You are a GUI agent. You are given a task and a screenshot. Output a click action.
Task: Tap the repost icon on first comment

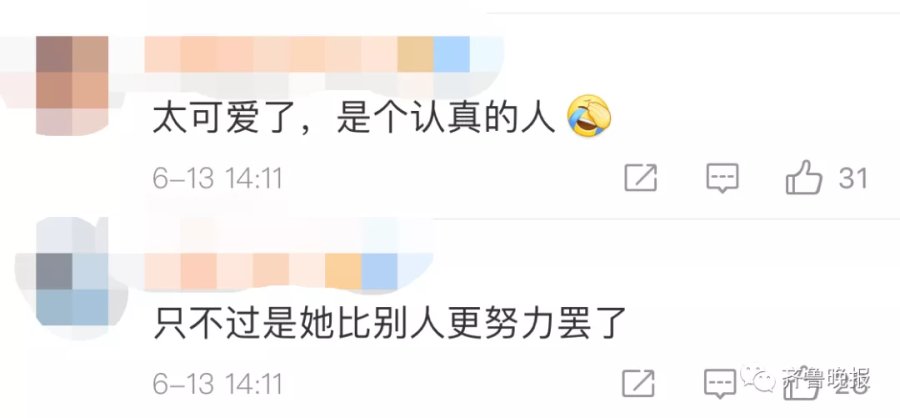coord(641,177)
